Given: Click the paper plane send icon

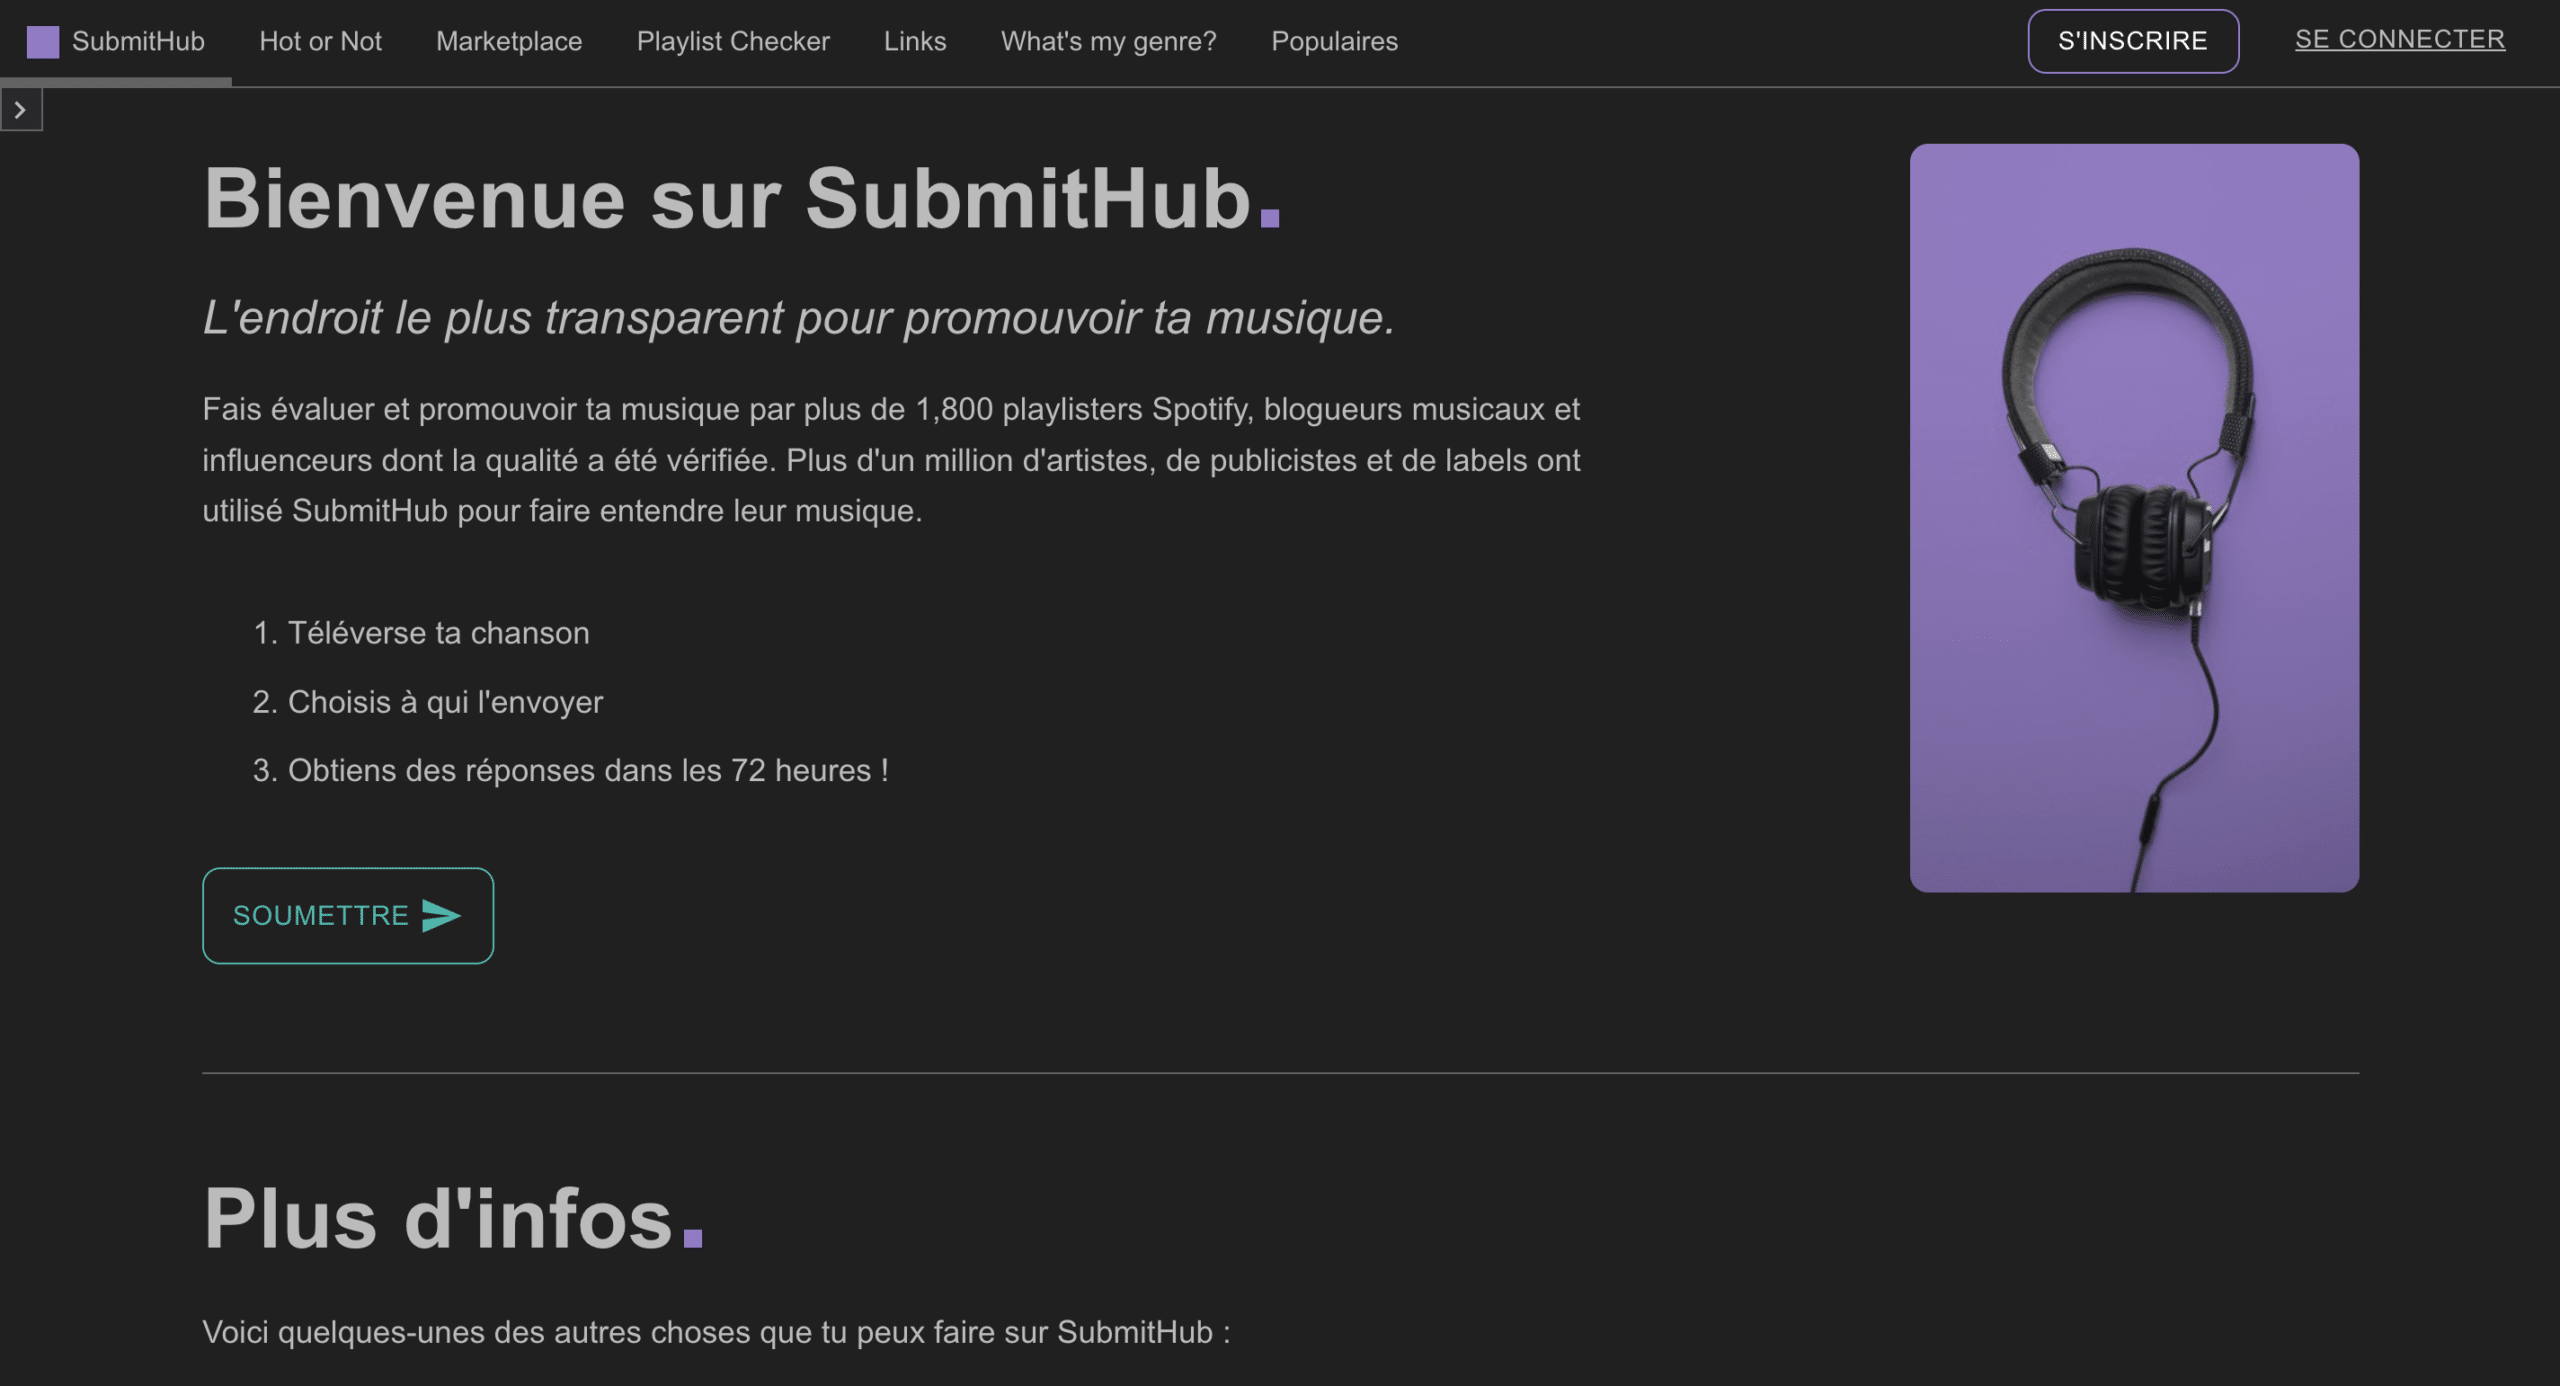Looking at the screenshot, I should click(441, 916).
